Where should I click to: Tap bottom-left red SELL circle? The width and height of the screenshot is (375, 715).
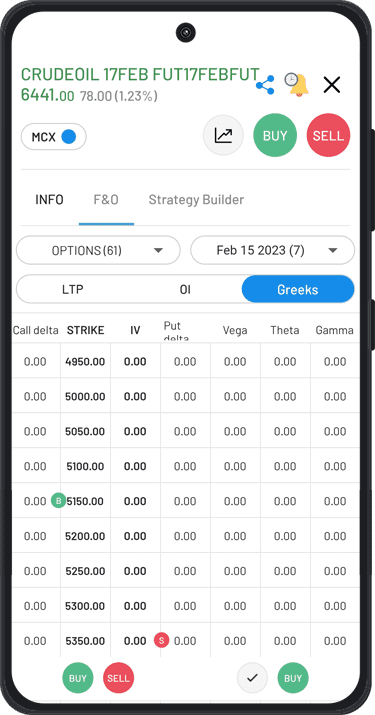click(x=119, y=678)
